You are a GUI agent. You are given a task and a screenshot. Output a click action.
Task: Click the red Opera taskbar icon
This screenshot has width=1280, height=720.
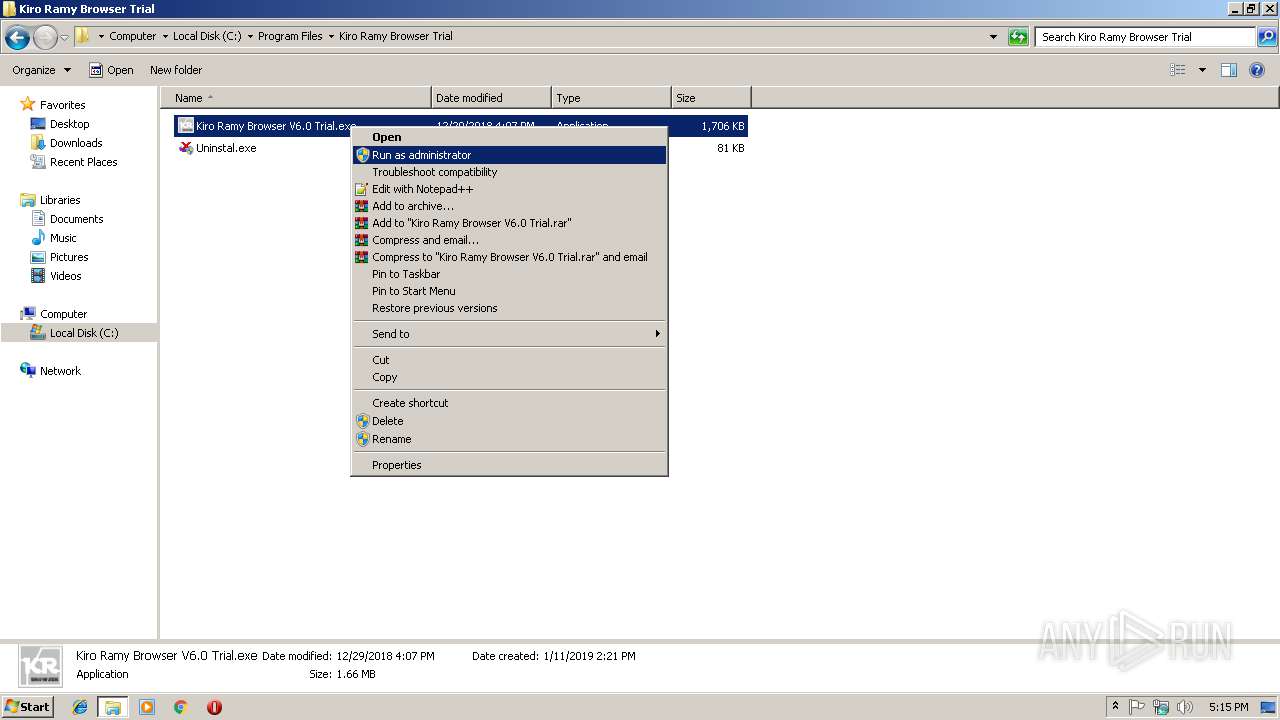pos(214,707)
